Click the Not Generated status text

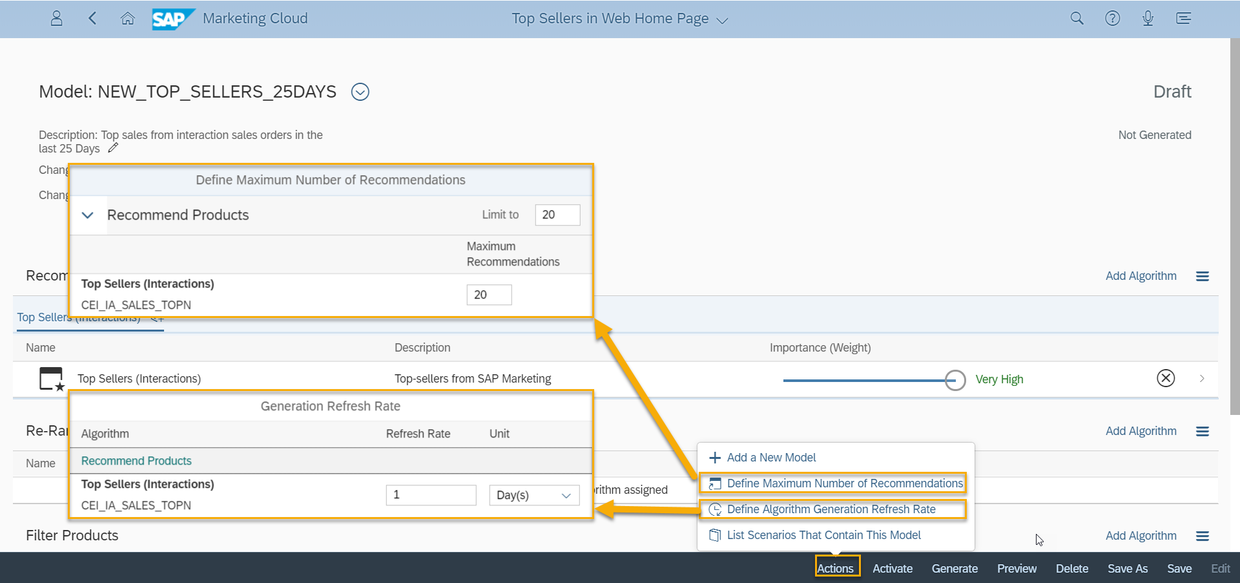pos(1155,135)
